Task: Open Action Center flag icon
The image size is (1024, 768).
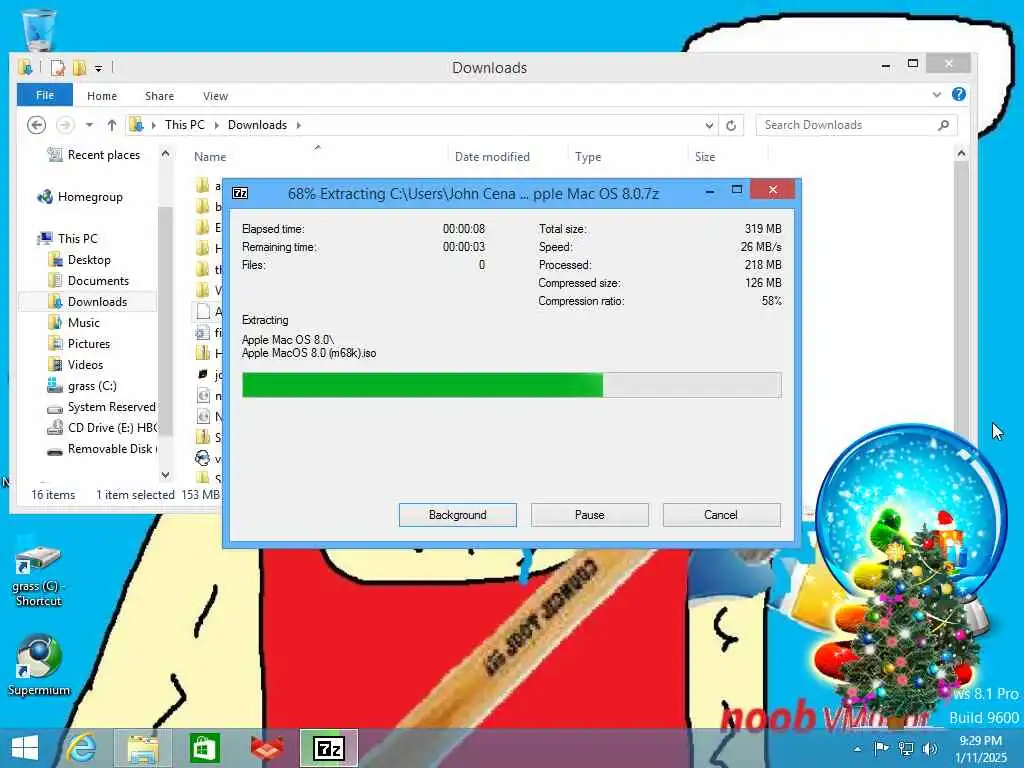Action: [881, 748]
